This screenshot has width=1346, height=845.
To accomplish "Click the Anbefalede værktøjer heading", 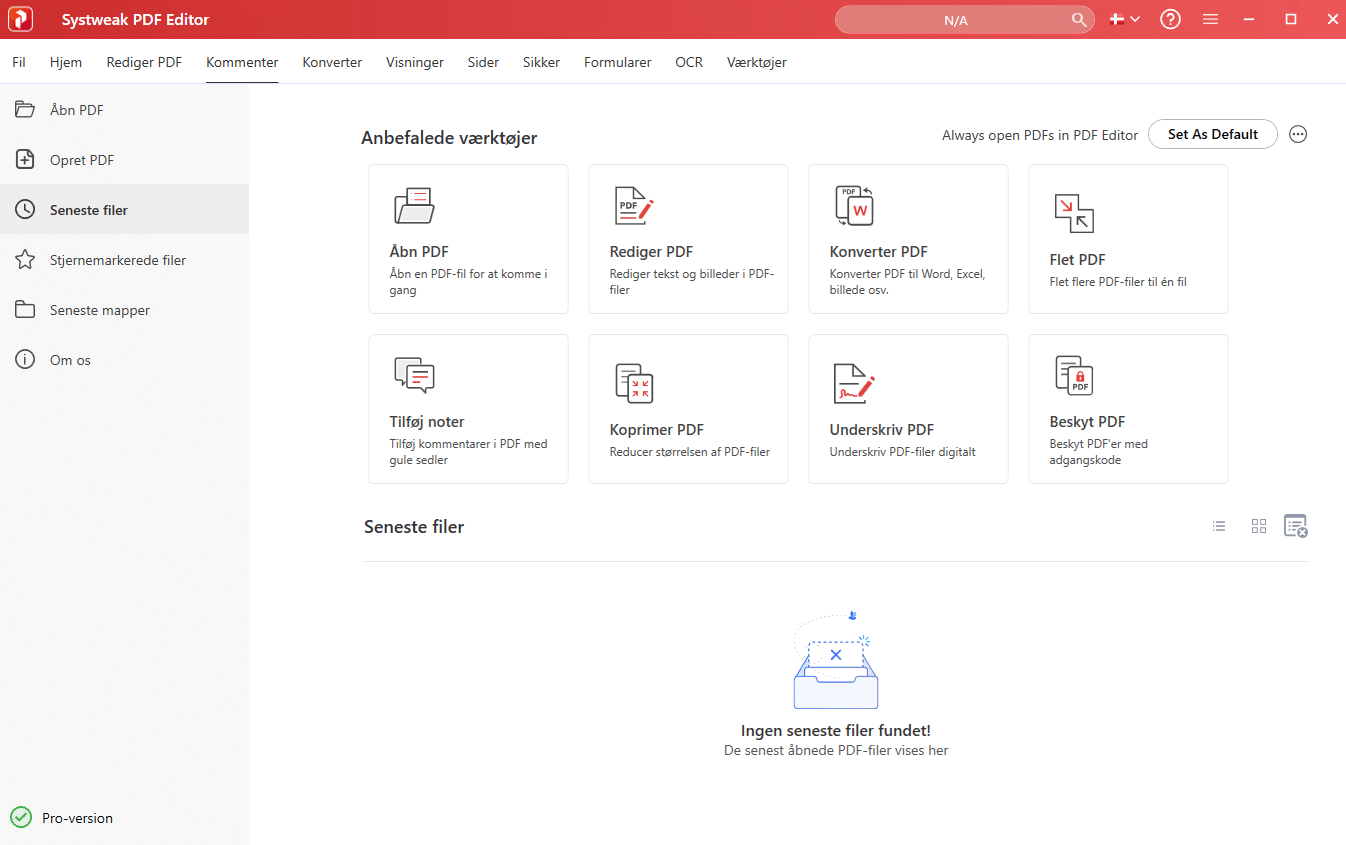I will click(x=449, y=138).
